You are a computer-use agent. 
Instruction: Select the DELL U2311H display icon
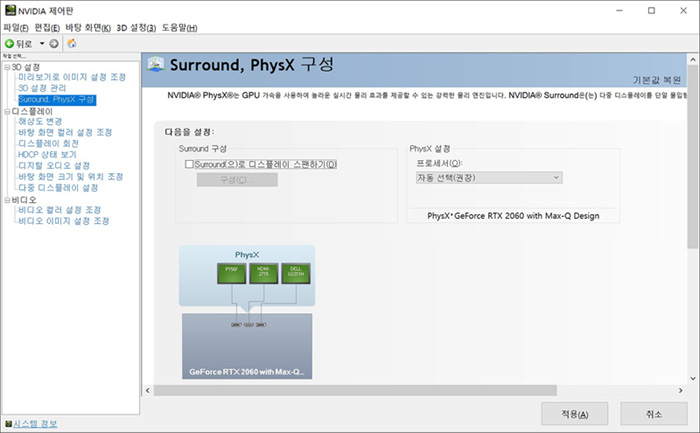(296, 274)
